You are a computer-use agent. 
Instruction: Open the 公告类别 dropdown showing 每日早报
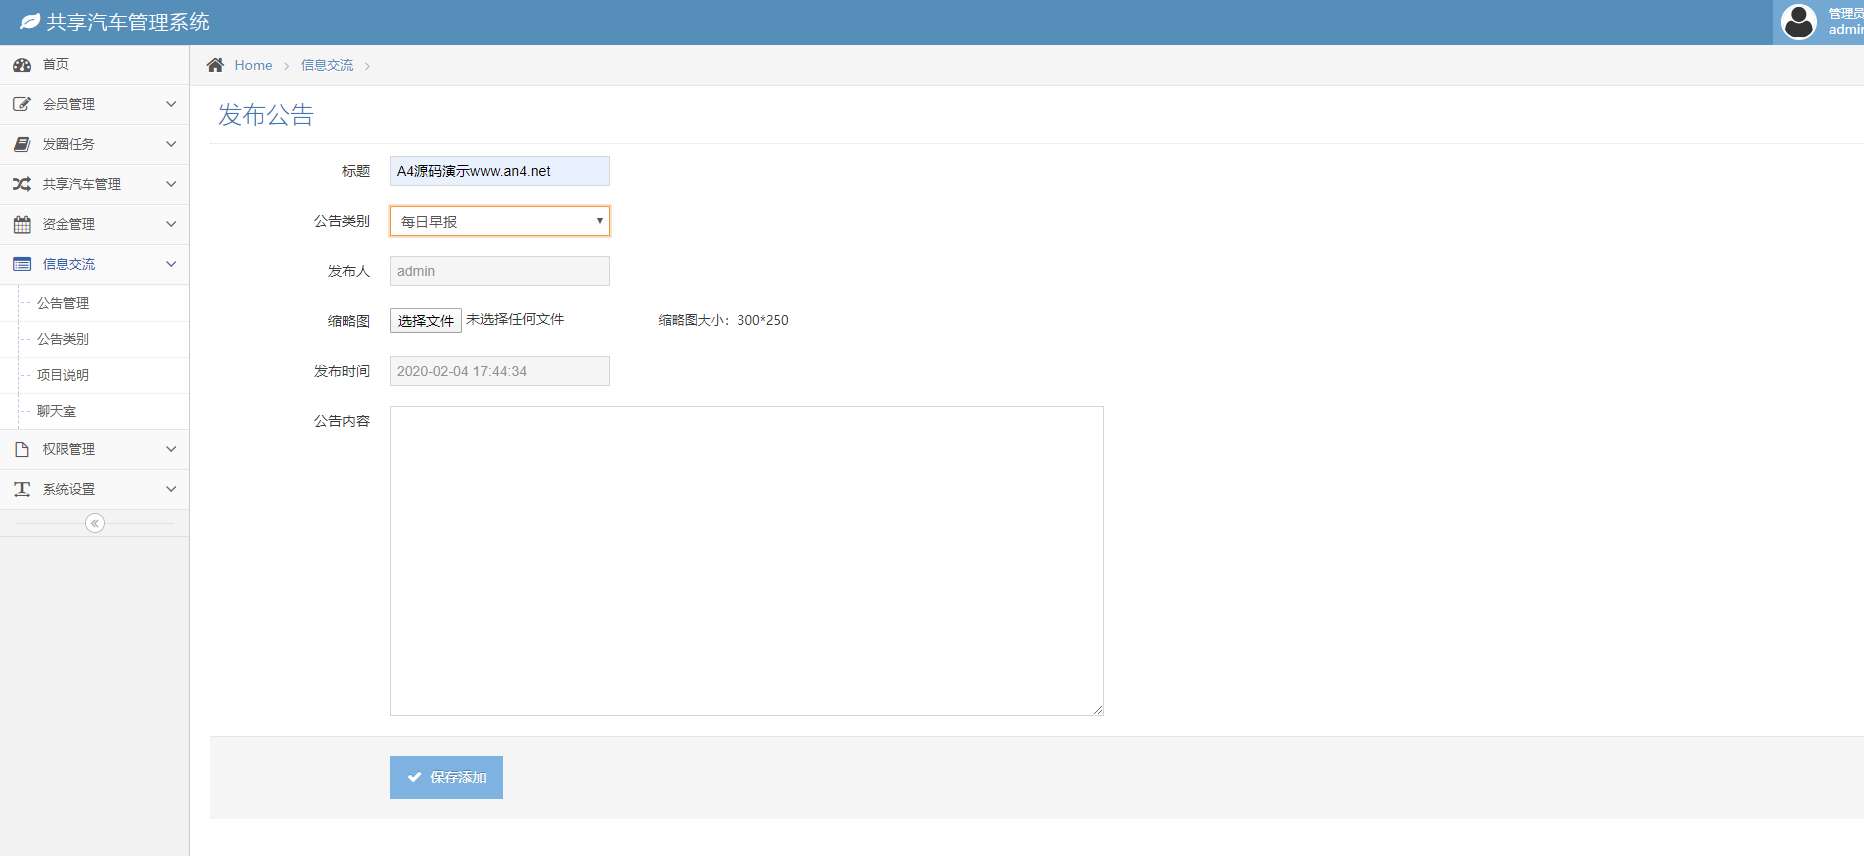point(499,221)
